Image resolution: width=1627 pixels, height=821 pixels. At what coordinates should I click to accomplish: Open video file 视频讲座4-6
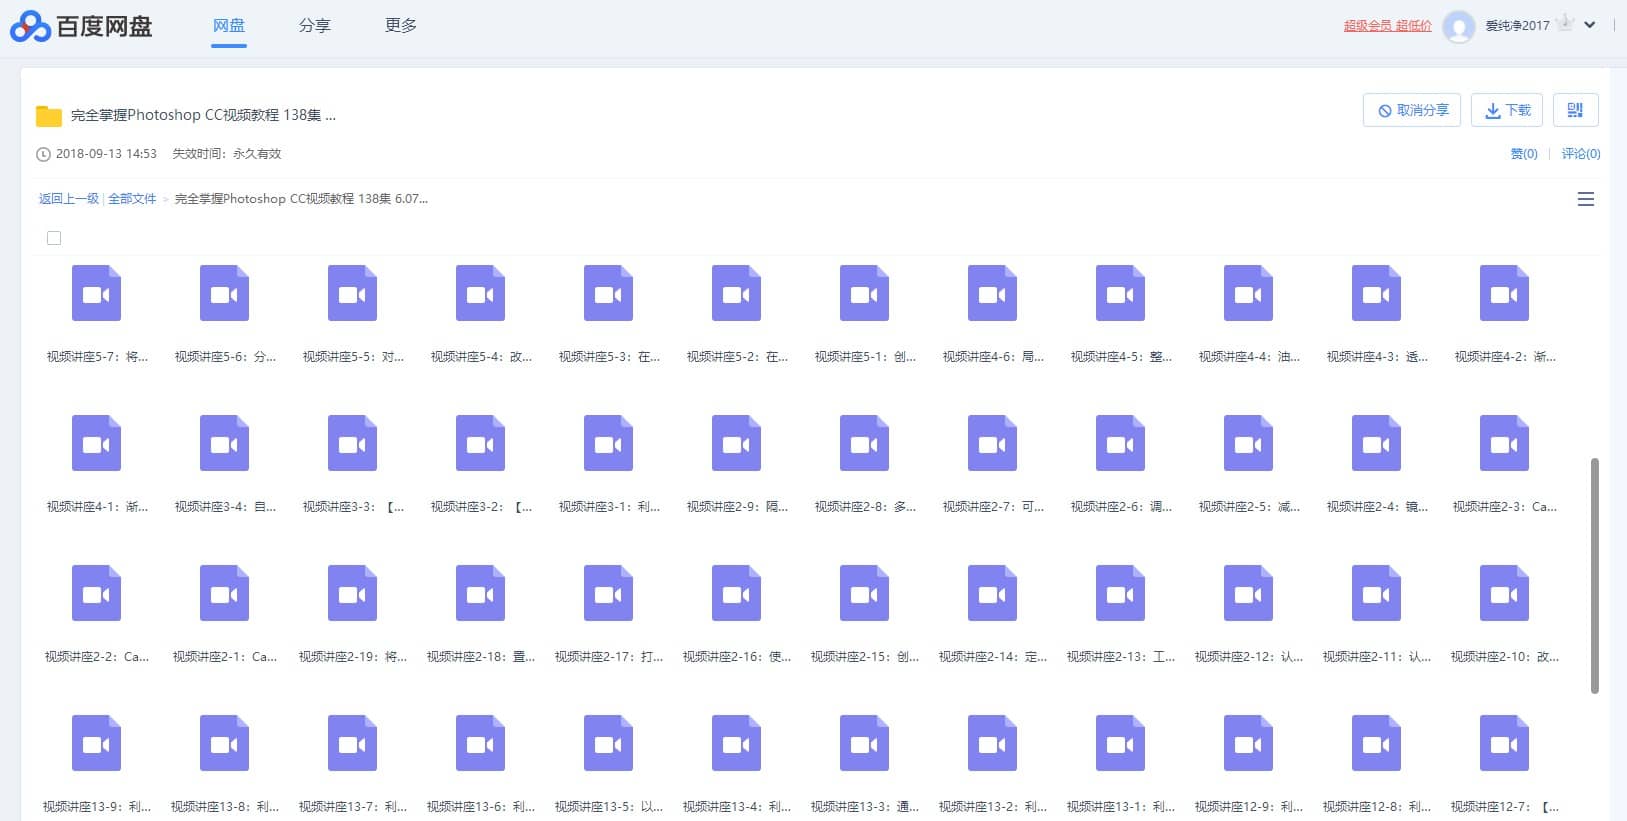pos(993,293)
